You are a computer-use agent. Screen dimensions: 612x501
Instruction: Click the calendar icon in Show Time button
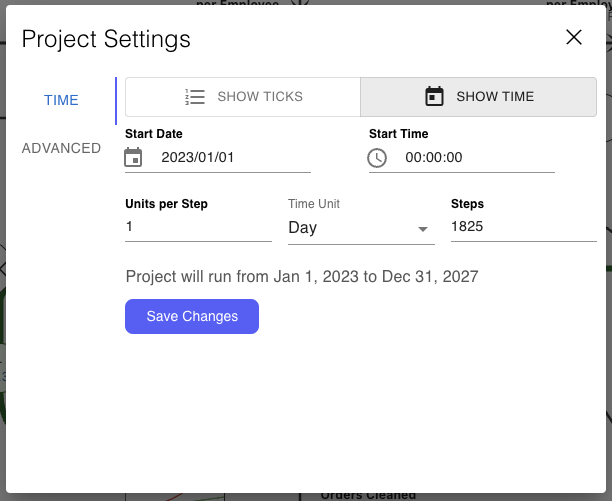[x=434, y=97]
